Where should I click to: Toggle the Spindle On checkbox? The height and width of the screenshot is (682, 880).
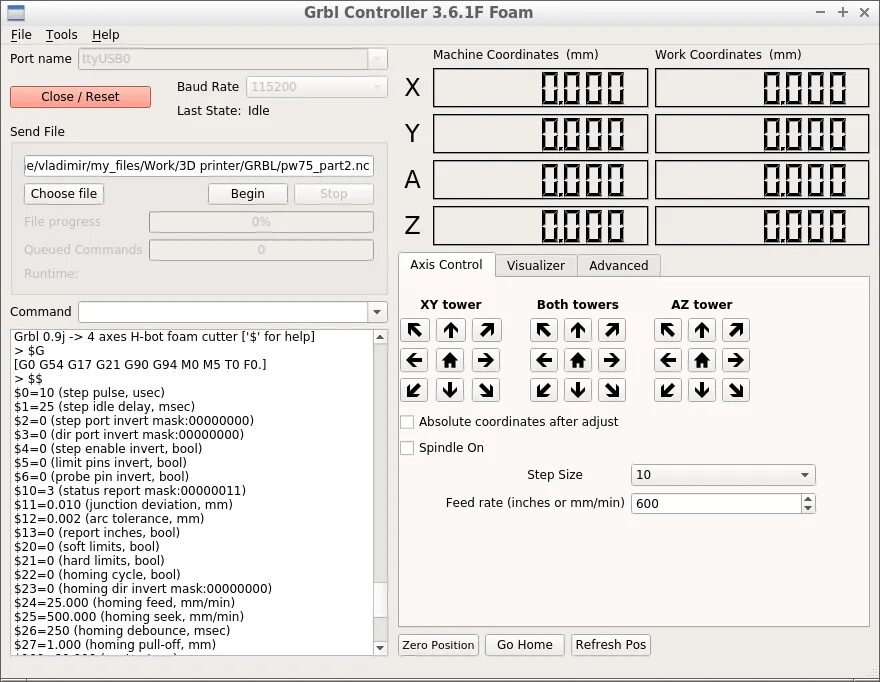point(407,447)
